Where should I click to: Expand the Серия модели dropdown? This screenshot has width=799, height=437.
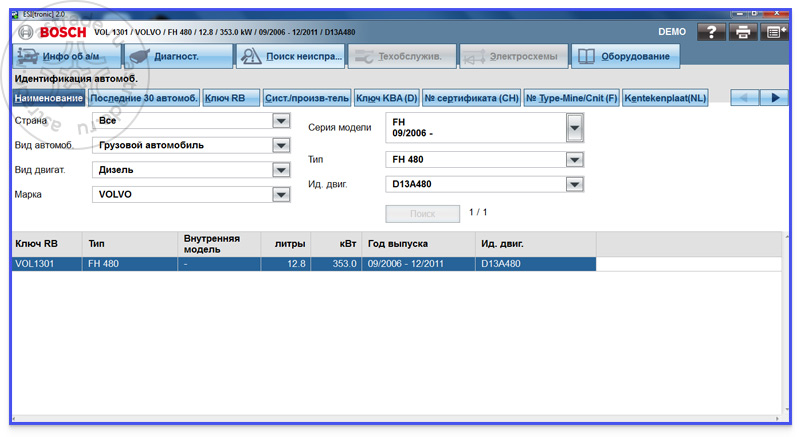tap(575, 127)
